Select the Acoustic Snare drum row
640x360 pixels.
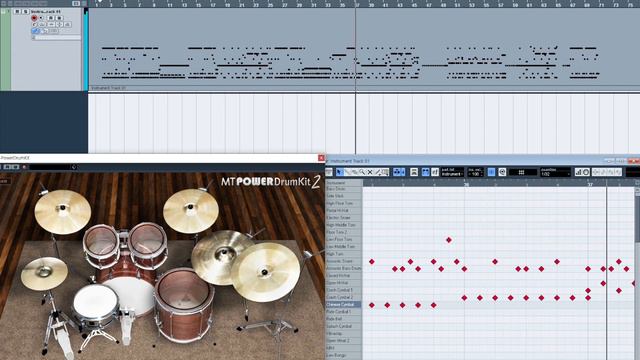[343, 261]
